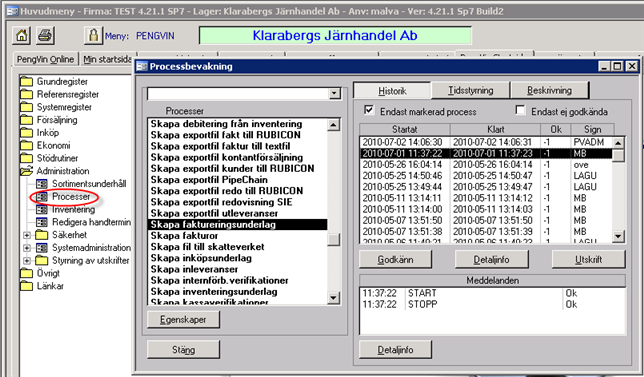This screenshot has width=644, height=377.
Task: Expand the Säkerhet tree node
Action: point(27,235)
